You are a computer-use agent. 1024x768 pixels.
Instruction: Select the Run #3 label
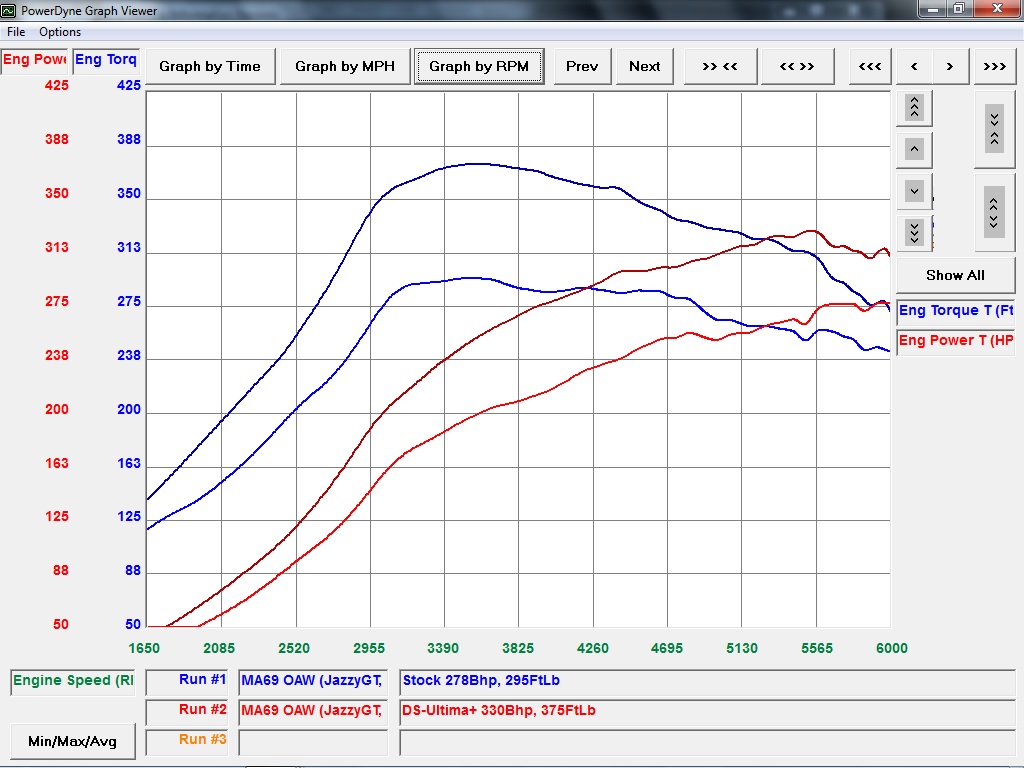187,741
